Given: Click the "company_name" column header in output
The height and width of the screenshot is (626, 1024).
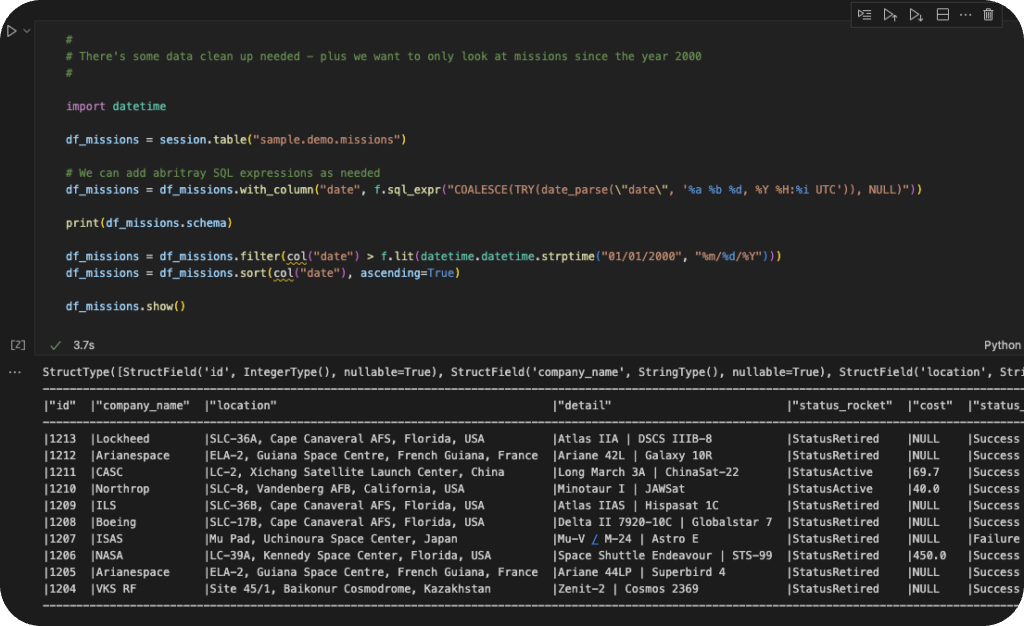Looking at the screenshot, I should (x=142, y=405).
